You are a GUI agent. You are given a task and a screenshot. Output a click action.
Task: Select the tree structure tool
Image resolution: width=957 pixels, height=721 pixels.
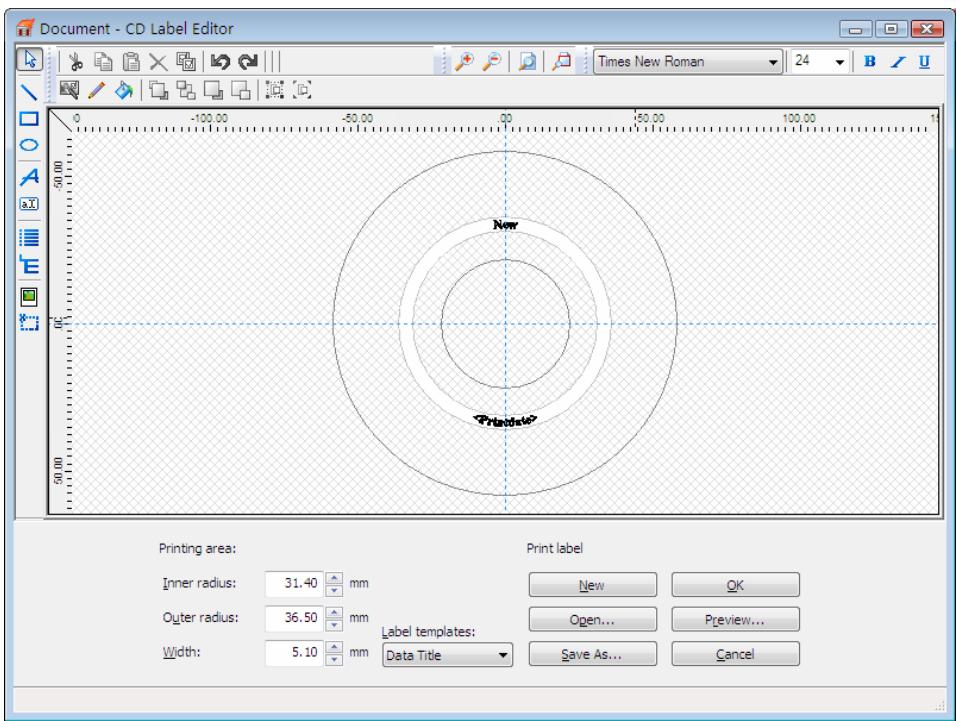pyautogui.click(x=29, y=265)
